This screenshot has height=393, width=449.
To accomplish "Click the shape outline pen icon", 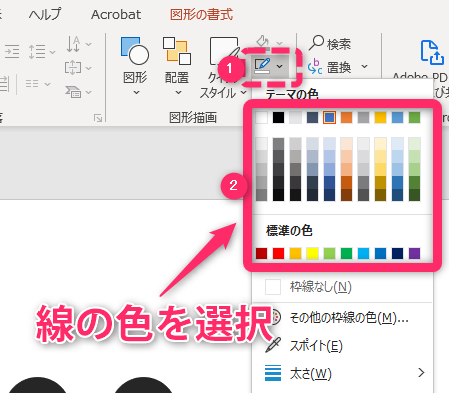I will (262, 65).
